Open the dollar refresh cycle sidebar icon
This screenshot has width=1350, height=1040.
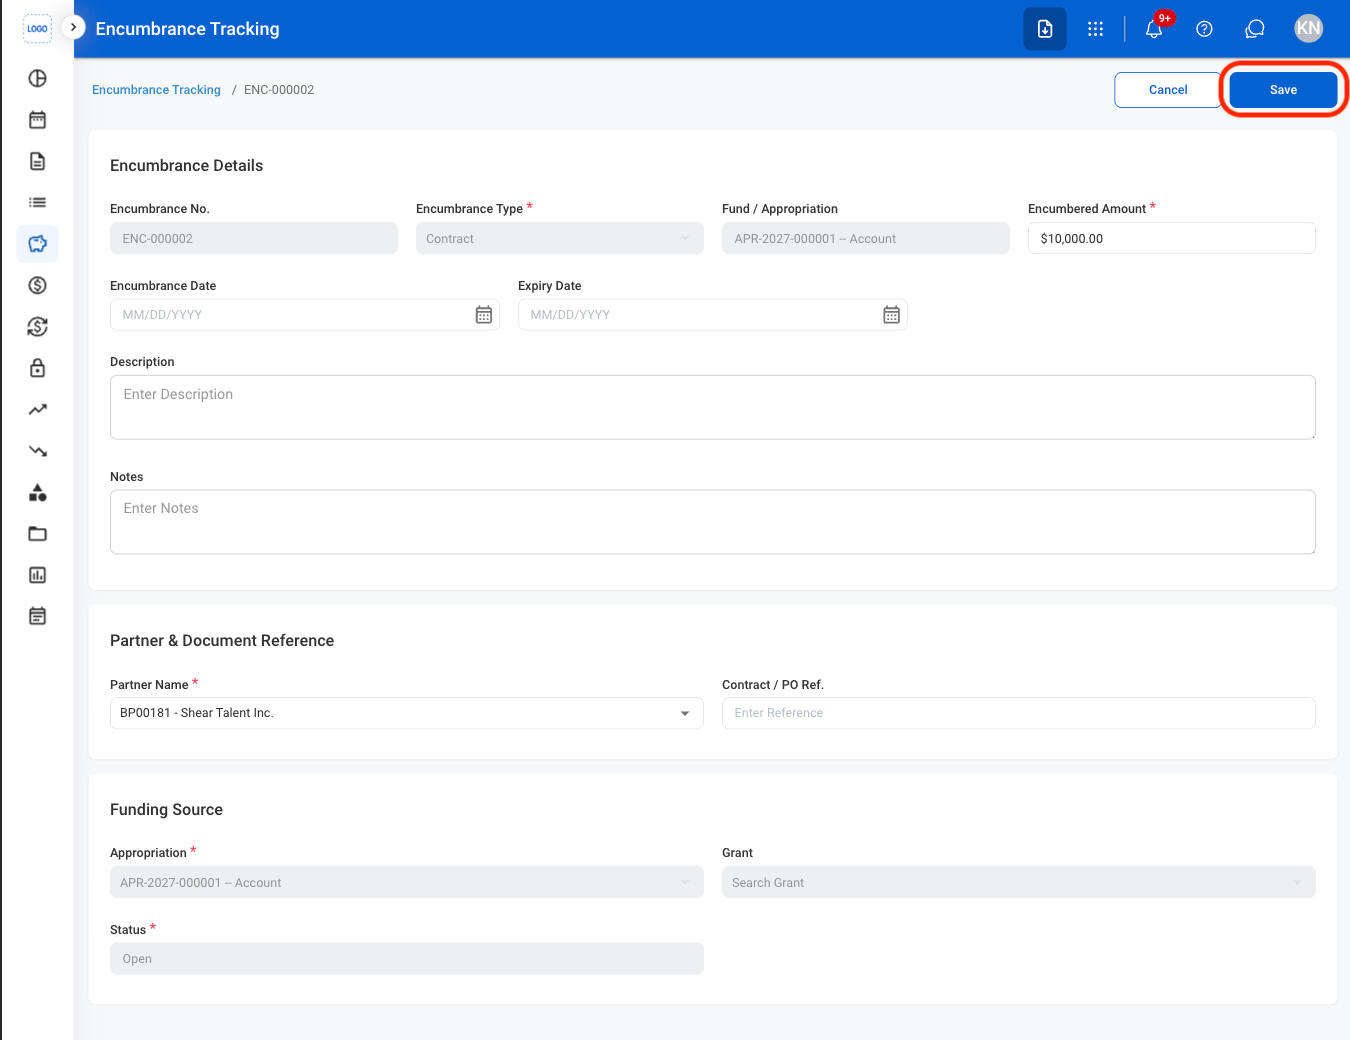tap(37, 327)
